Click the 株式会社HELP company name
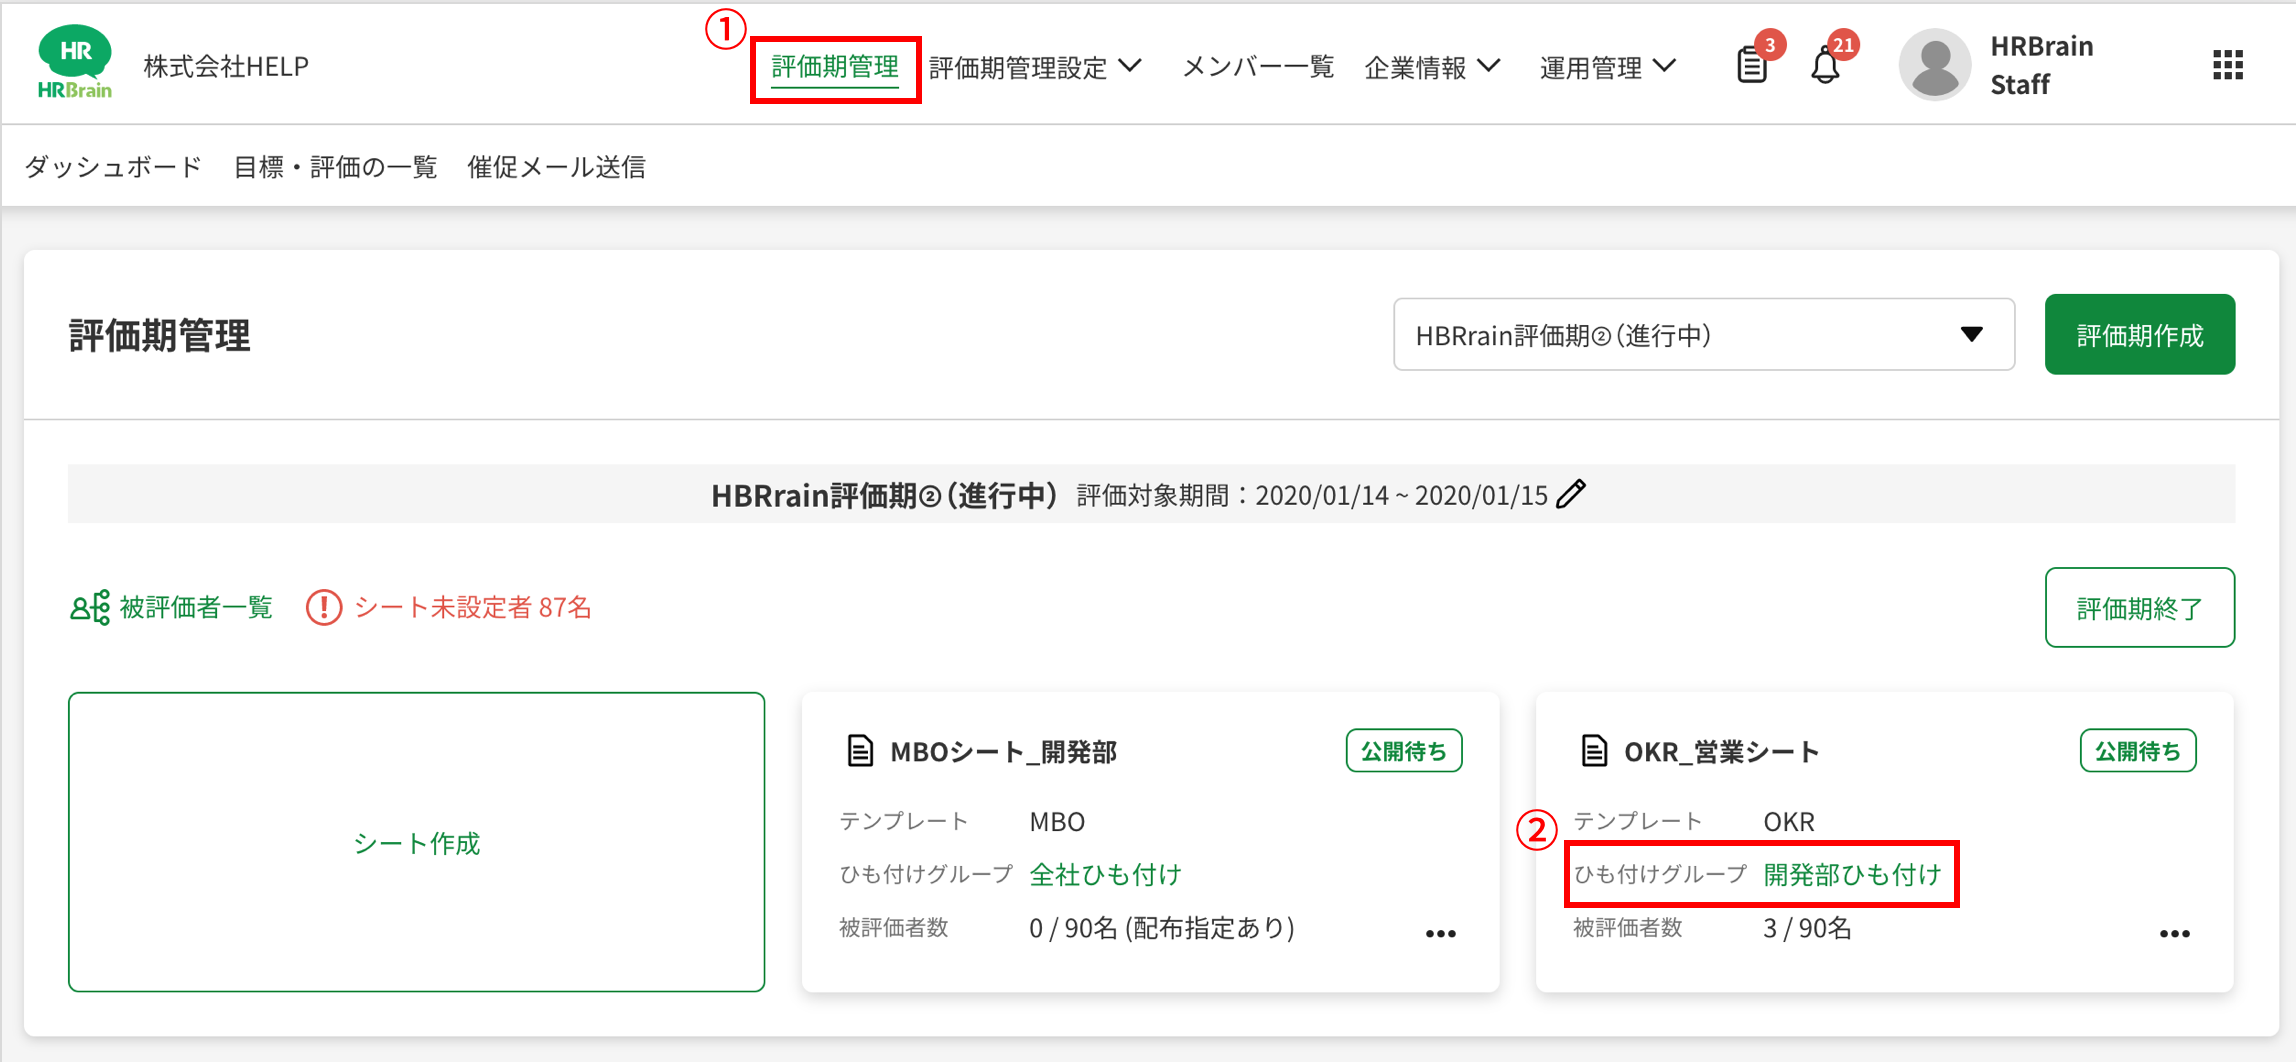 point(226,66)
